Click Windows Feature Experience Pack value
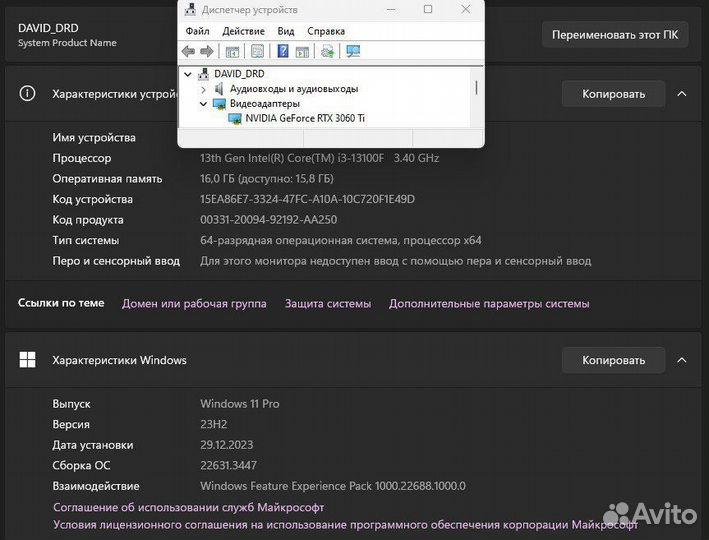The image size is (709, 540). 333,486
